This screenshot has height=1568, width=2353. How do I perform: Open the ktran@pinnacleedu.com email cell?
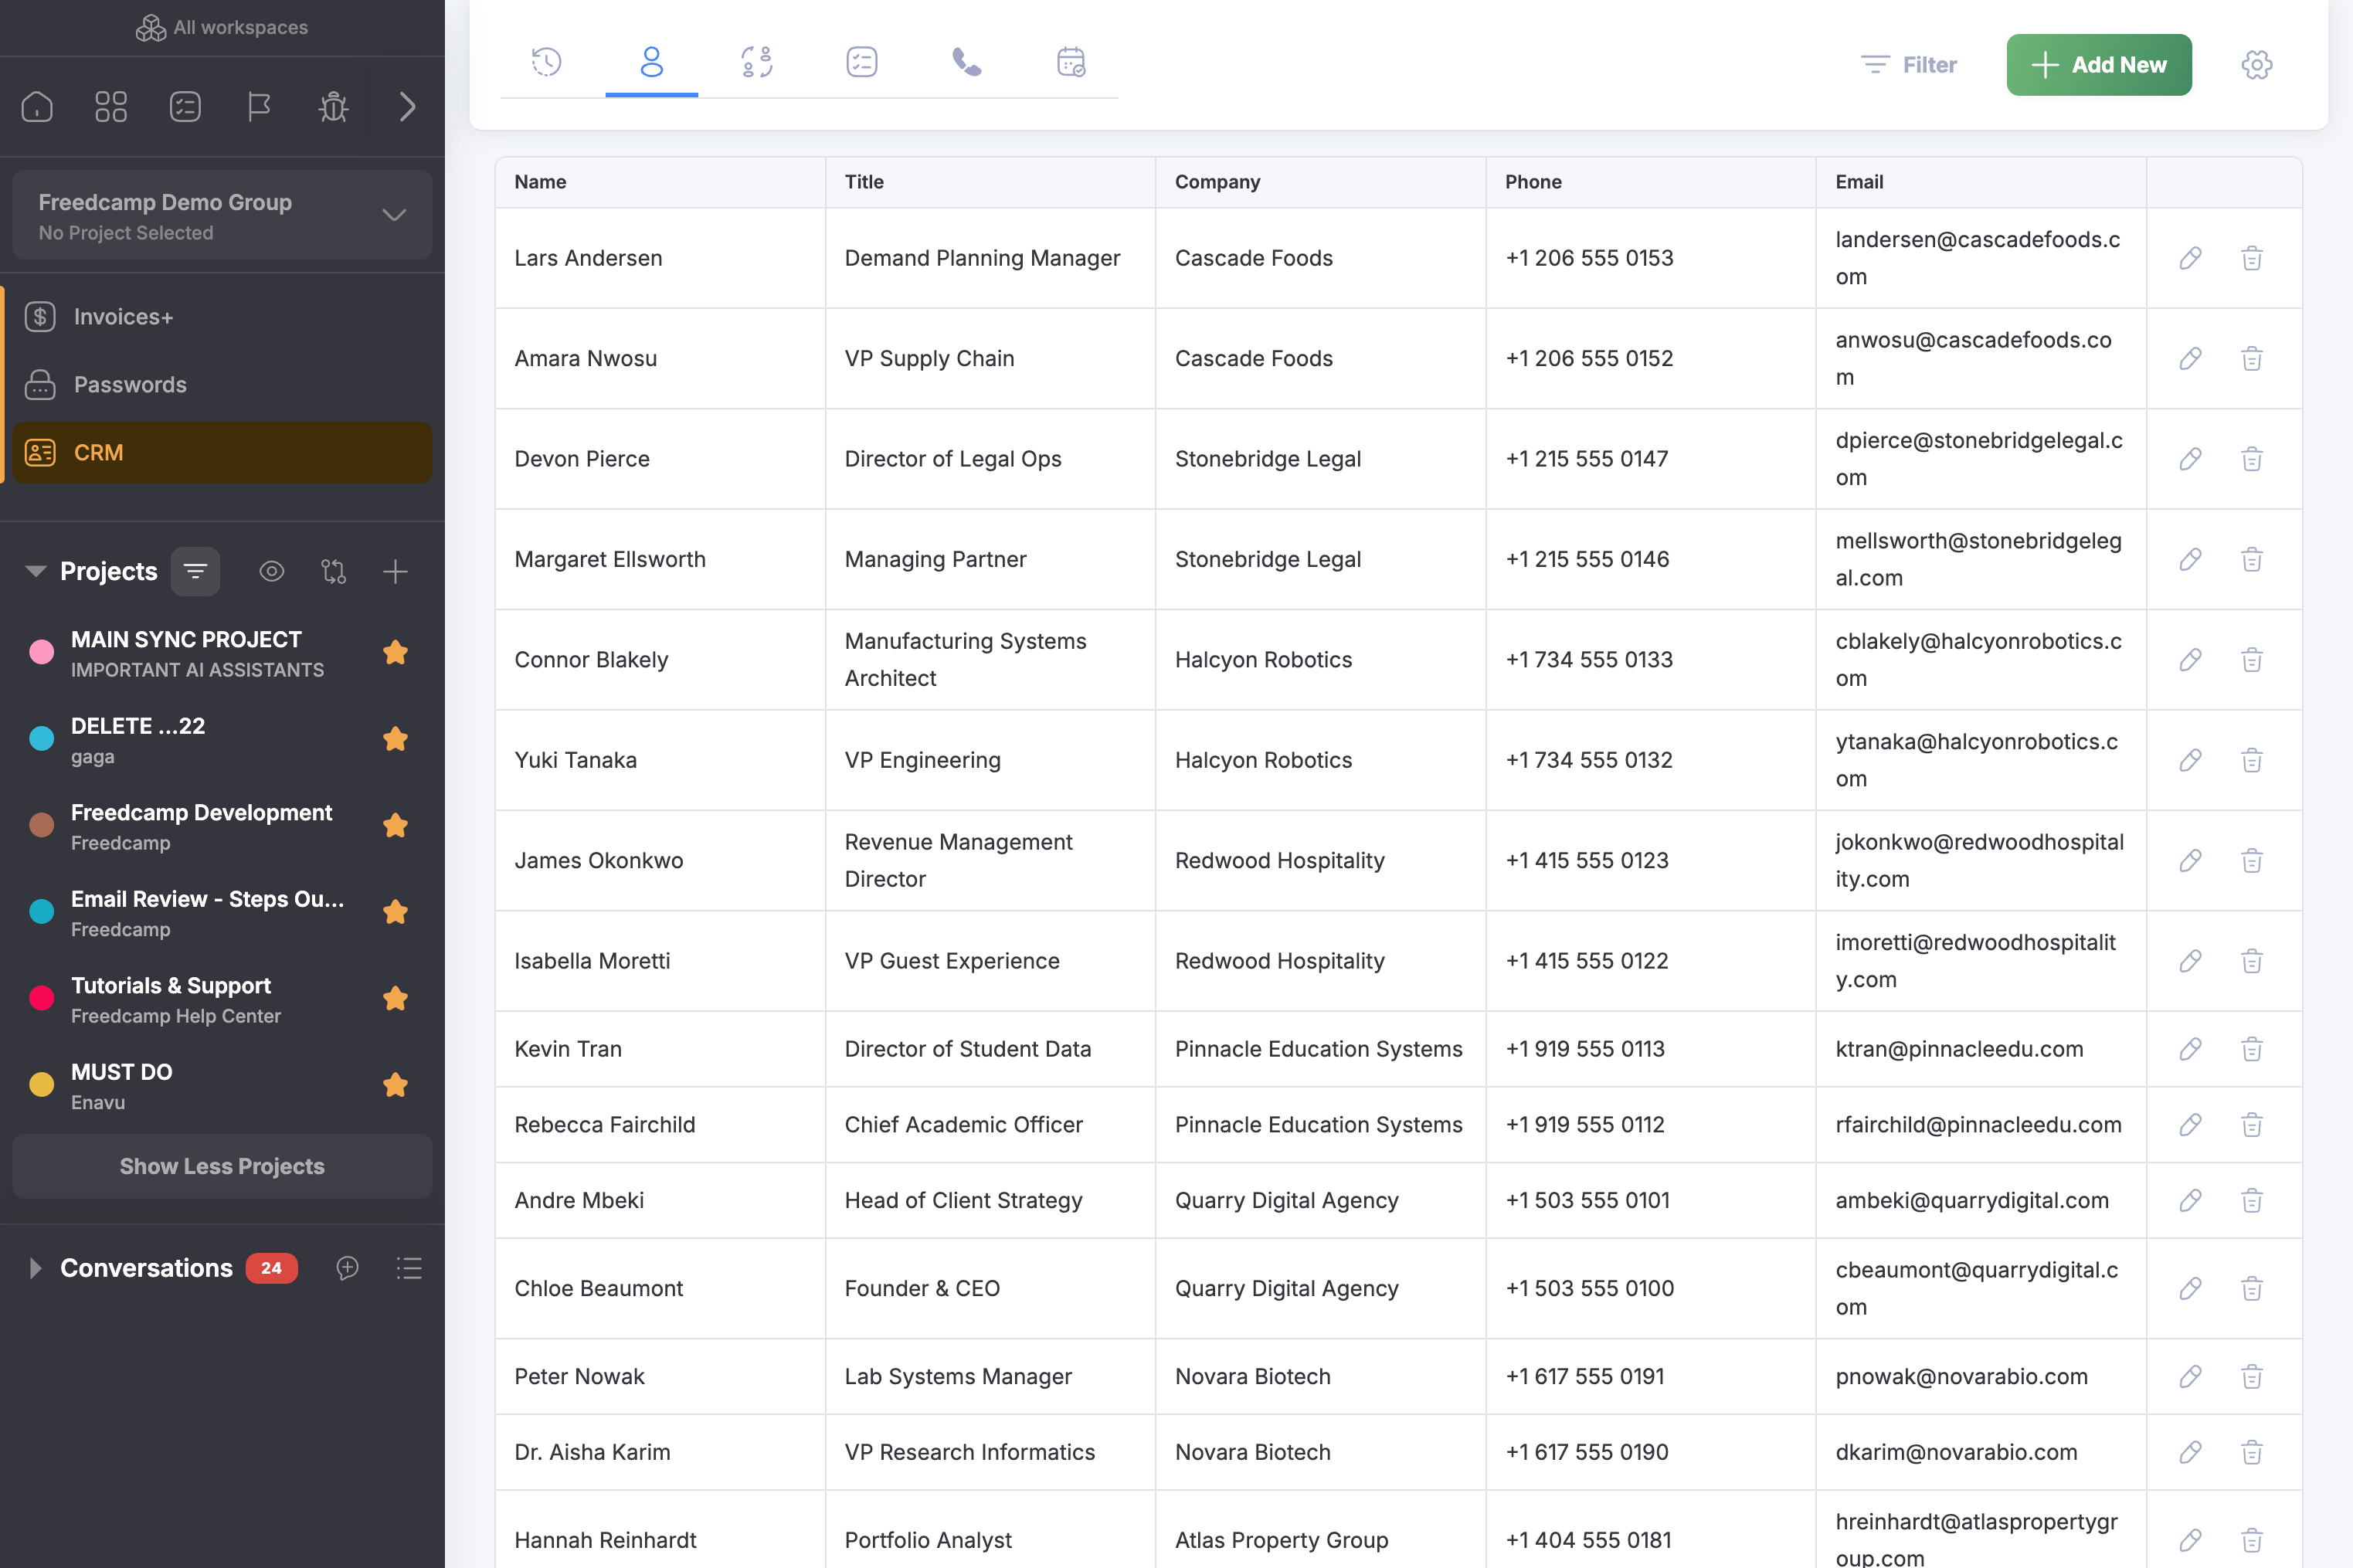(1981, 1049)
